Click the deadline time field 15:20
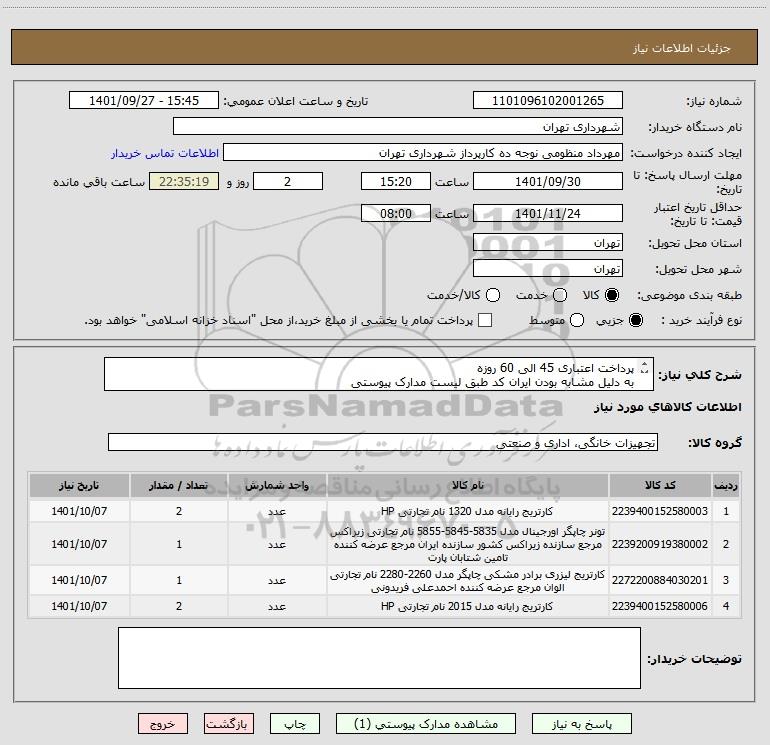This screenshot has height=745, width=770. click(x=396, y=181)
